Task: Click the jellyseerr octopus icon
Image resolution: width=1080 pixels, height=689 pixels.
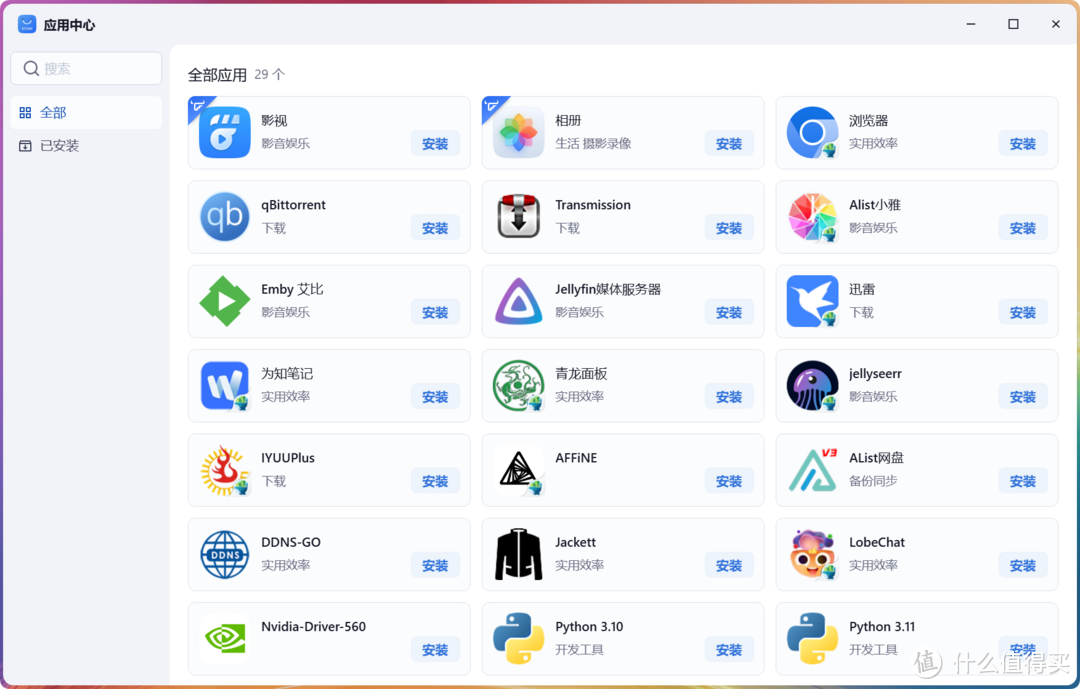Action: [x=811, y=386]
